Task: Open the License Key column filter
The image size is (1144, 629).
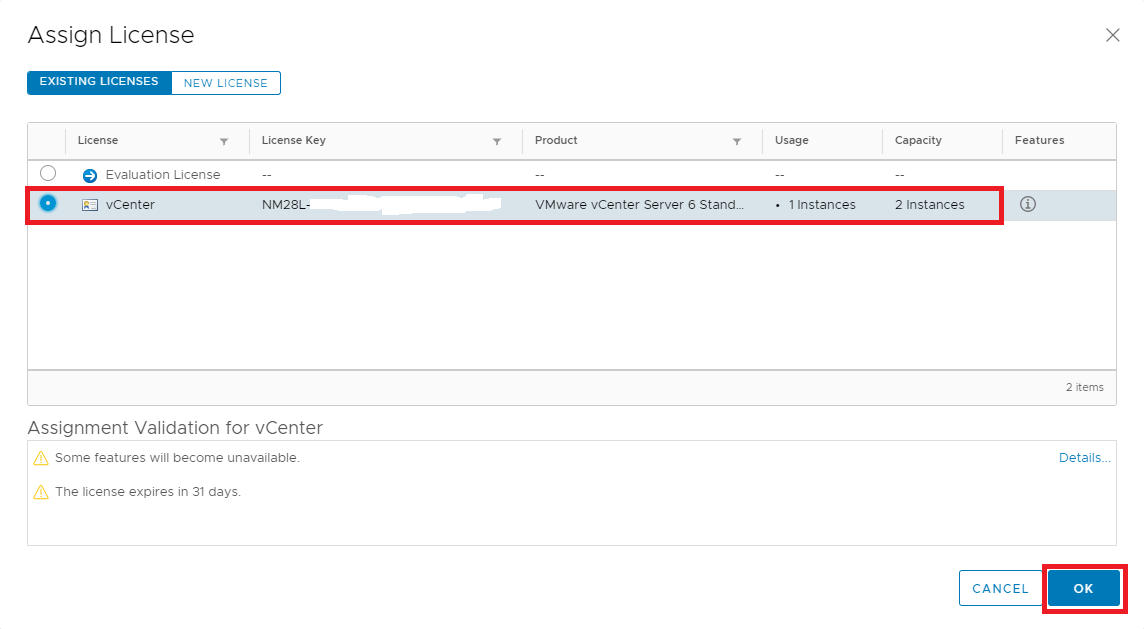Action: 497,141
